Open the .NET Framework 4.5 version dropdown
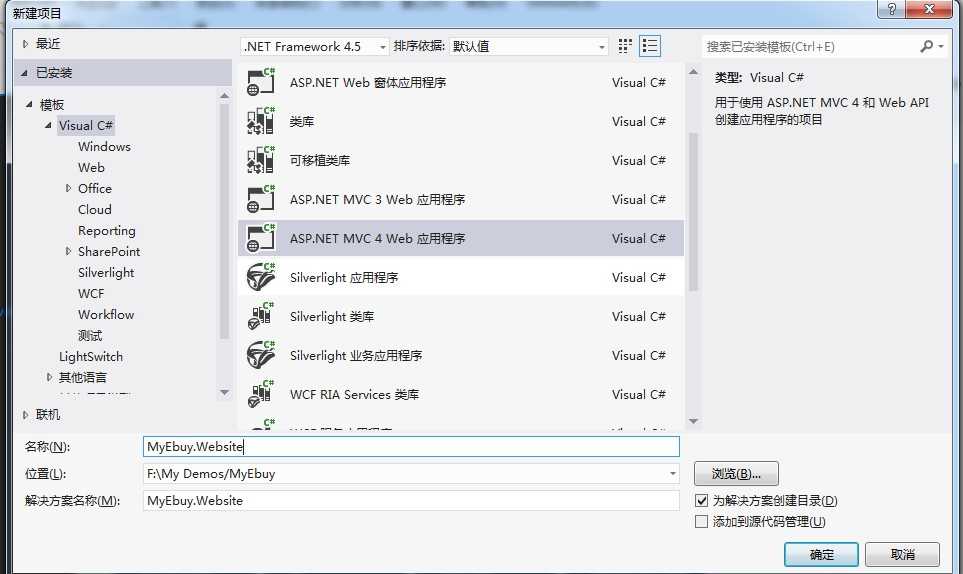Viewport: 963px width, 574px height. [383, 47]
